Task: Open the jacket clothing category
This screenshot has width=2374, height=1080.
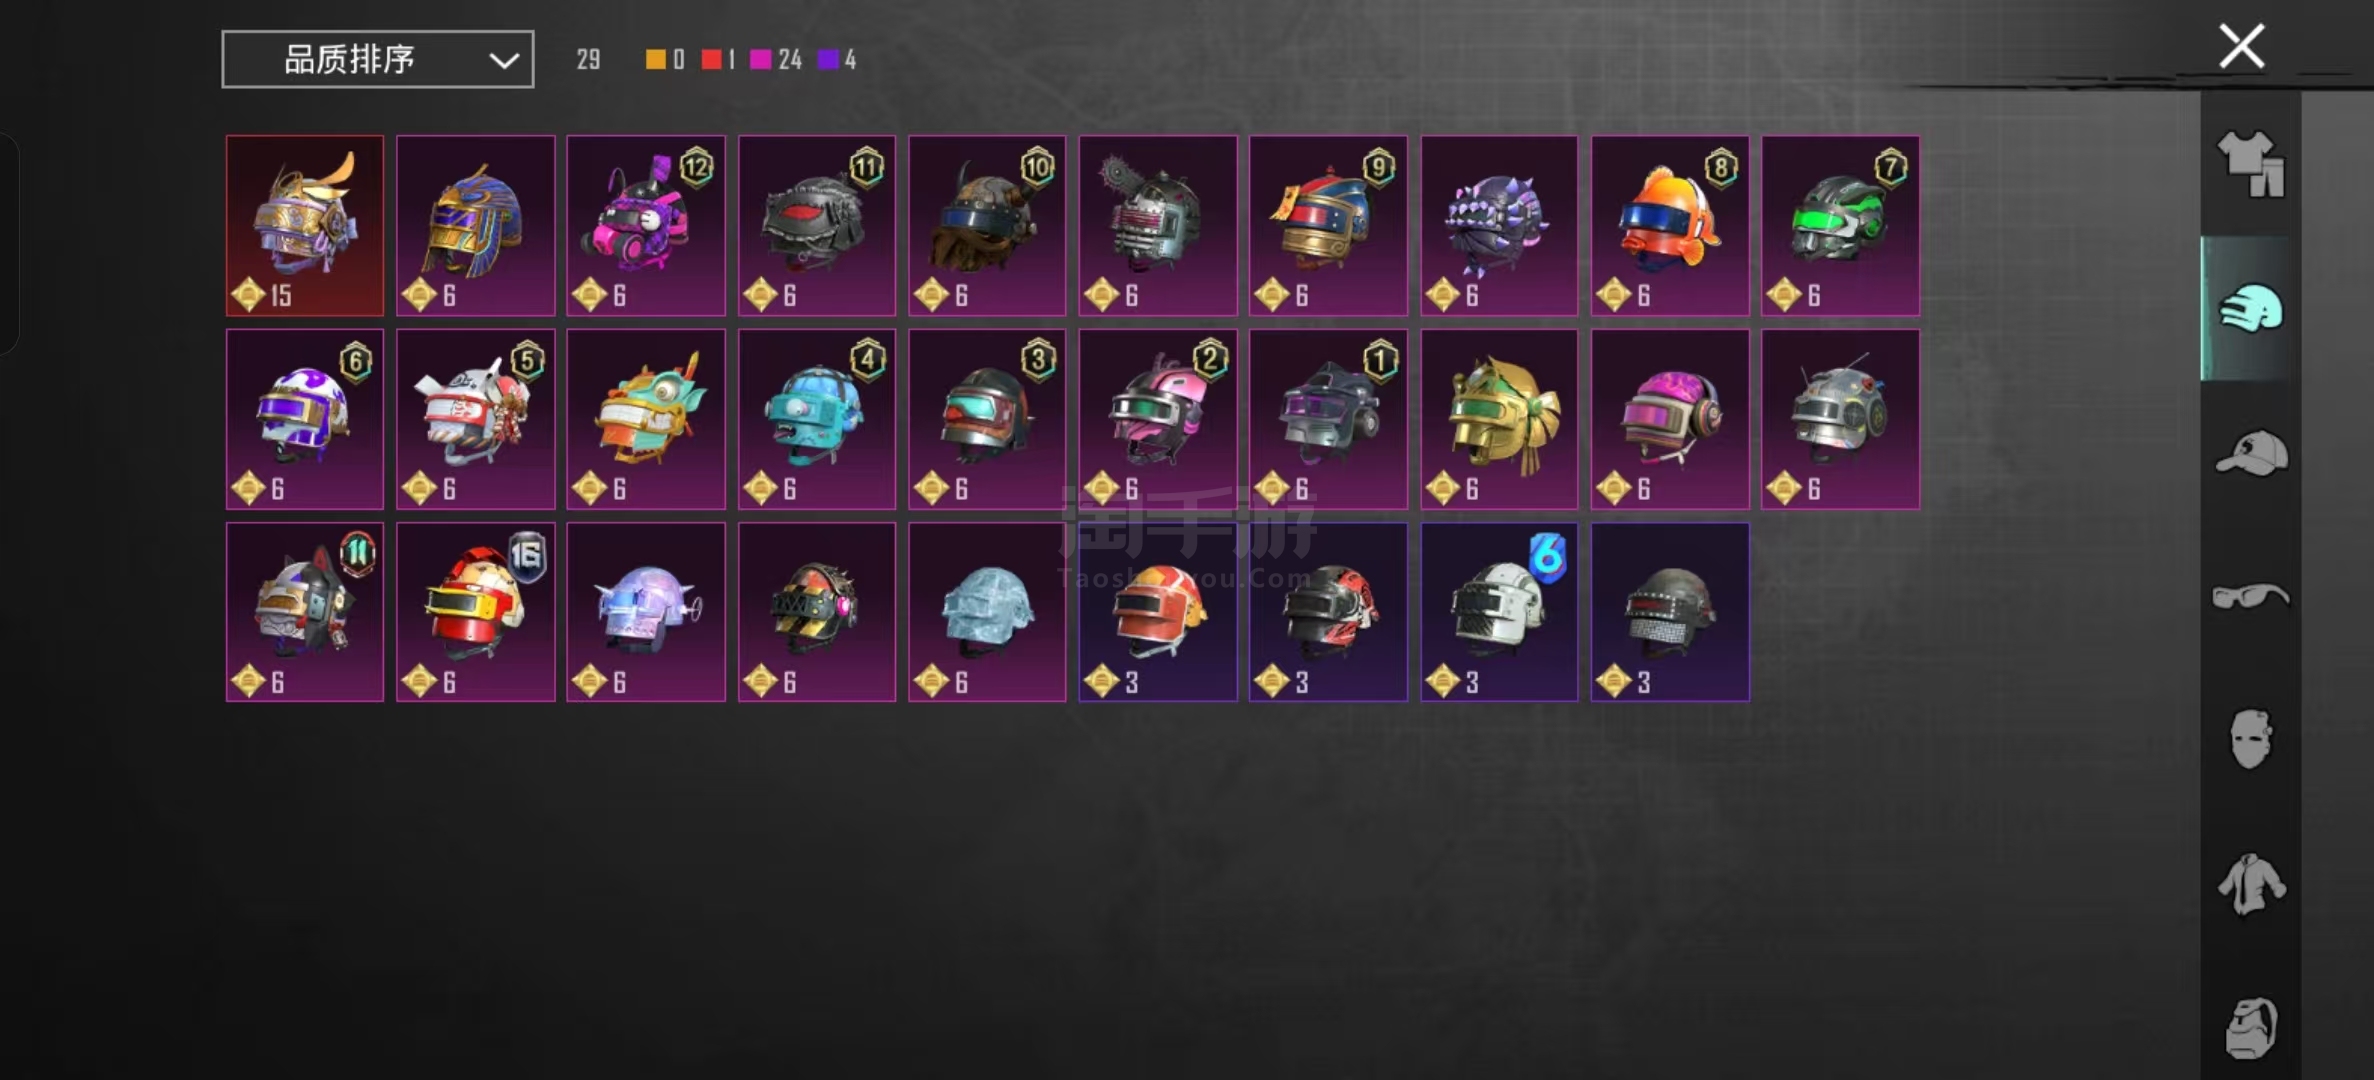Action: click(2251, 884)
